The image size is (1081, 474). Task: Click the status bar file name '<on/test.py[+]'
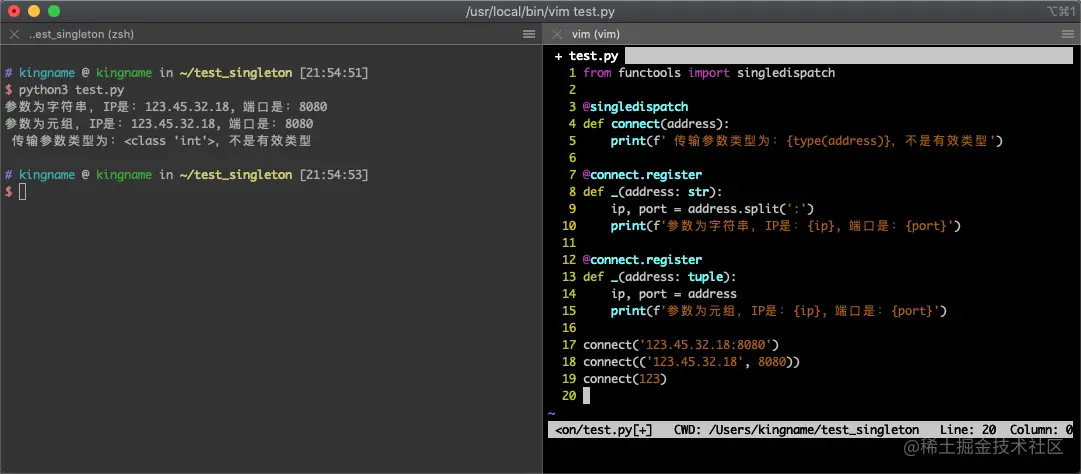point(603,429)
